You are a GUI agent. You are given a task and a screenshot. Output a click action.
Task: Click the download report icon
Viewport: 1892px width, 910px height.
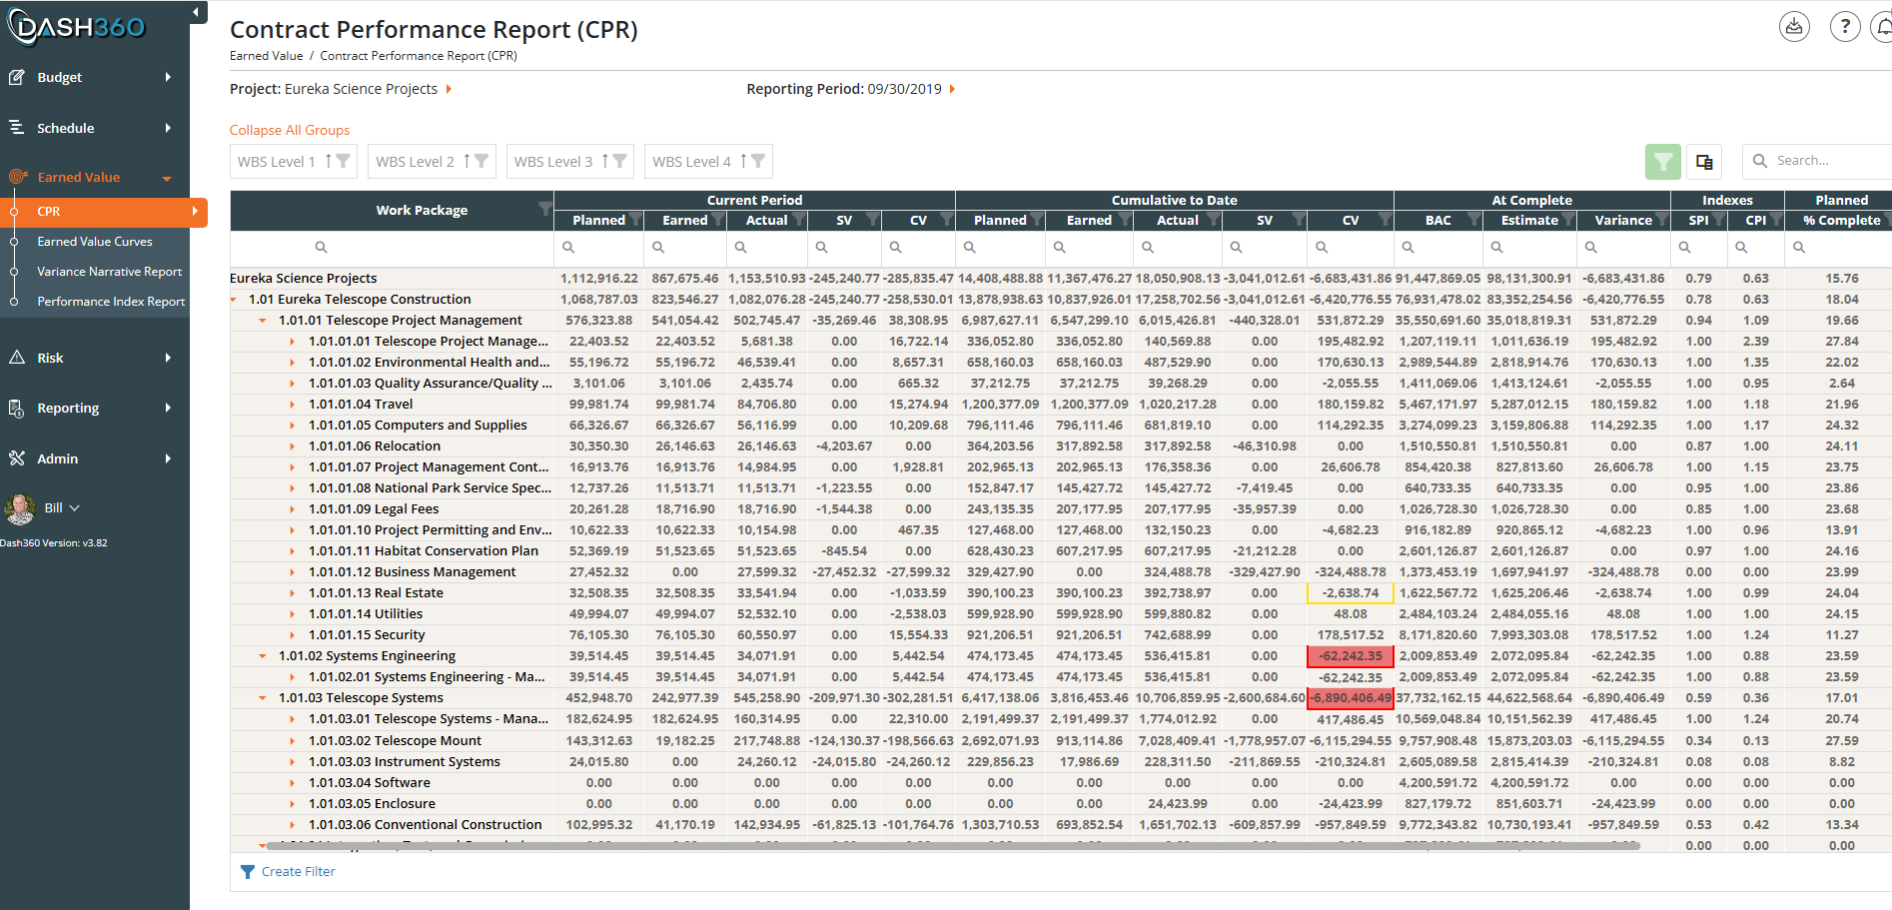(1794, 27)
